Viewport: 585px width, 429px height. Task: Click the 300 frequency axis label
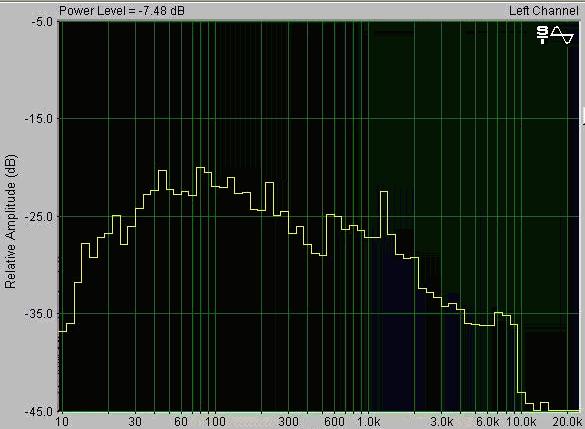coord(288,422)
